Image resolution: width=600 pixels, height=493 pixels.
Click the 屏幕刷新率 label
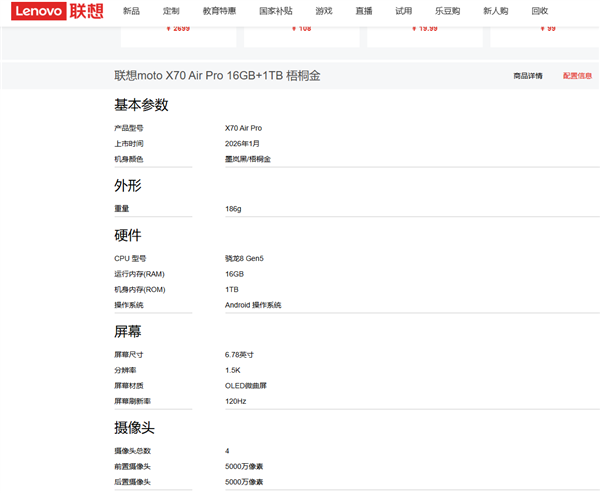click(x=132, y=401)
